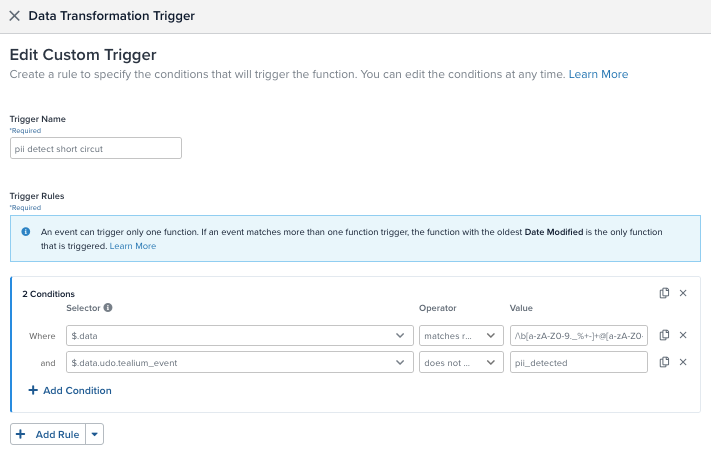Image resolution: width=711 pixels, height=449 pixels.
Task: Click the pii_detected value field
Action: [578, 363]
